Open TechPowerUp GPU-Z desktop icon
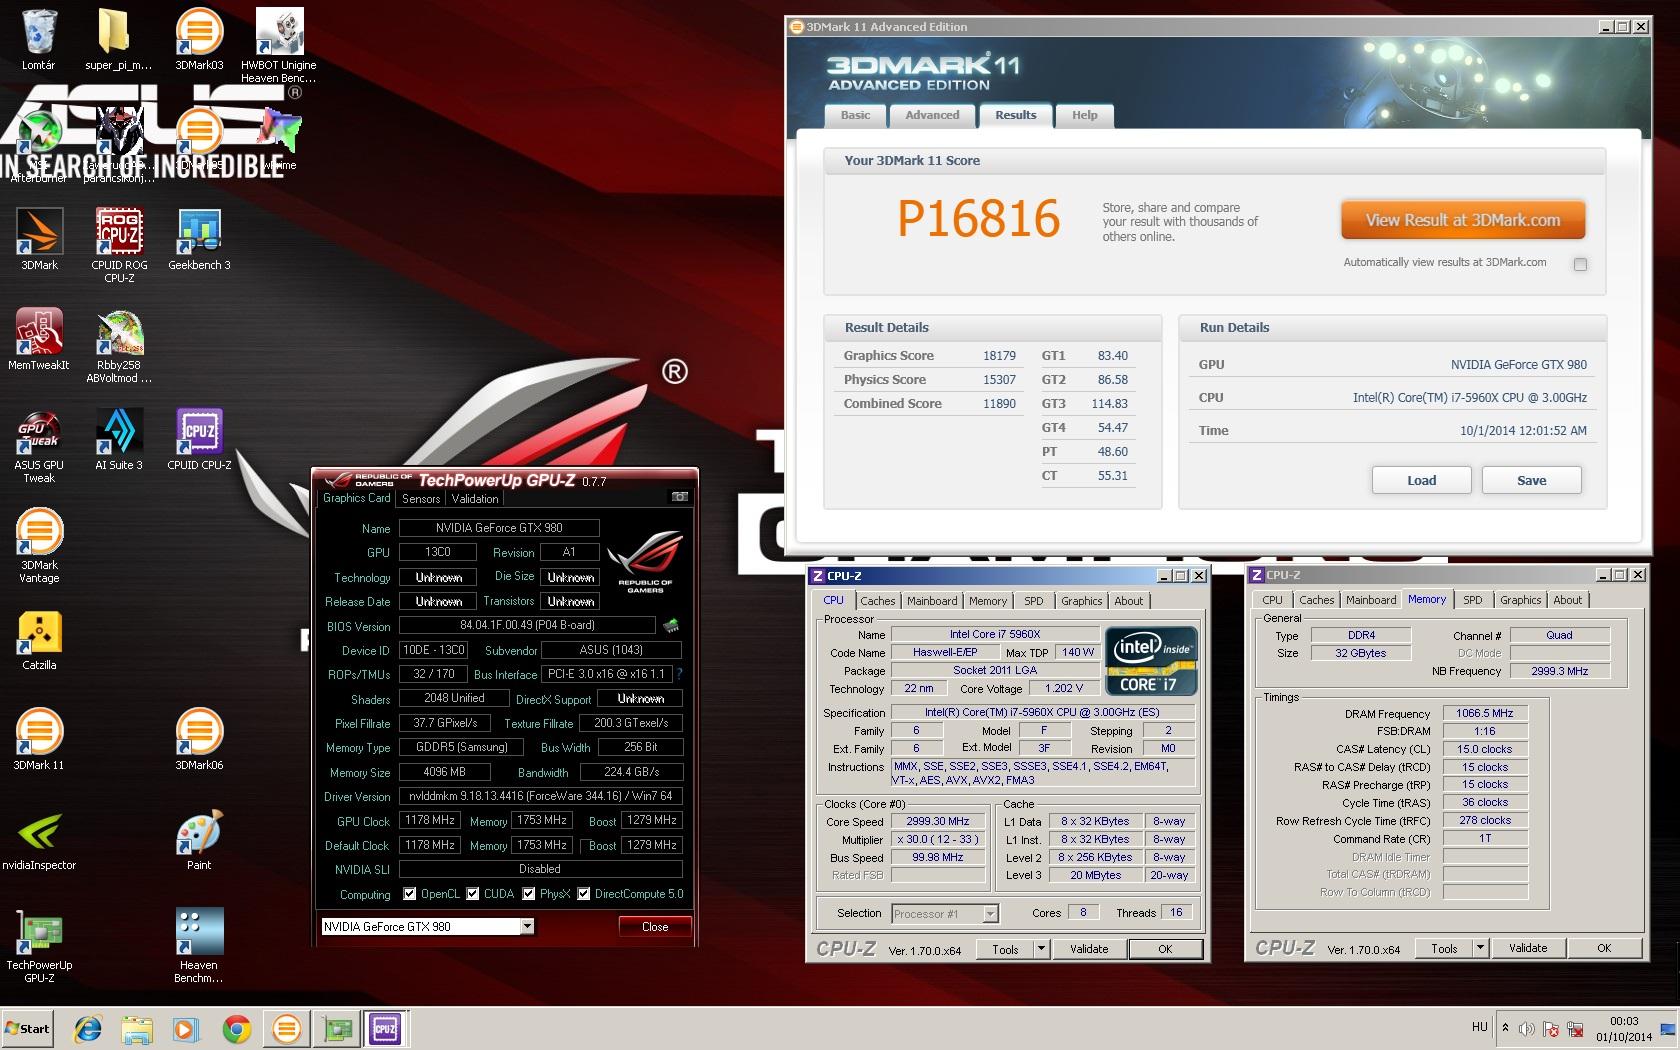This screenshot has width=1680, height=1050. coord(39,946)
